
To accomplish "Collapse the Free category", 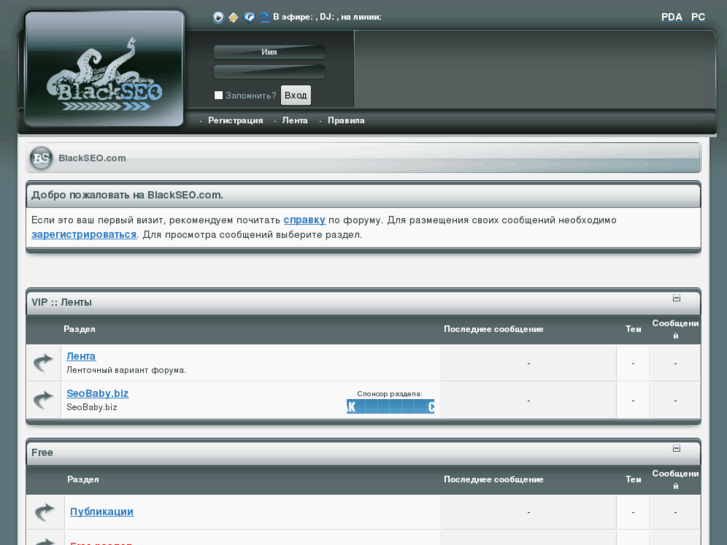I will click(x=676, y=449).
